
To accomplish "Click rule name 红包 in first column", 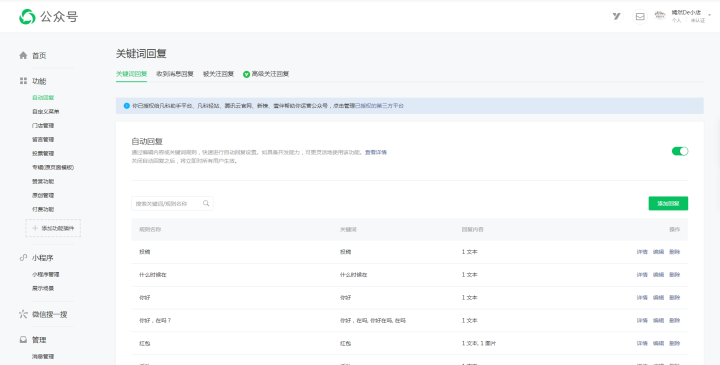I will point(144,343).
